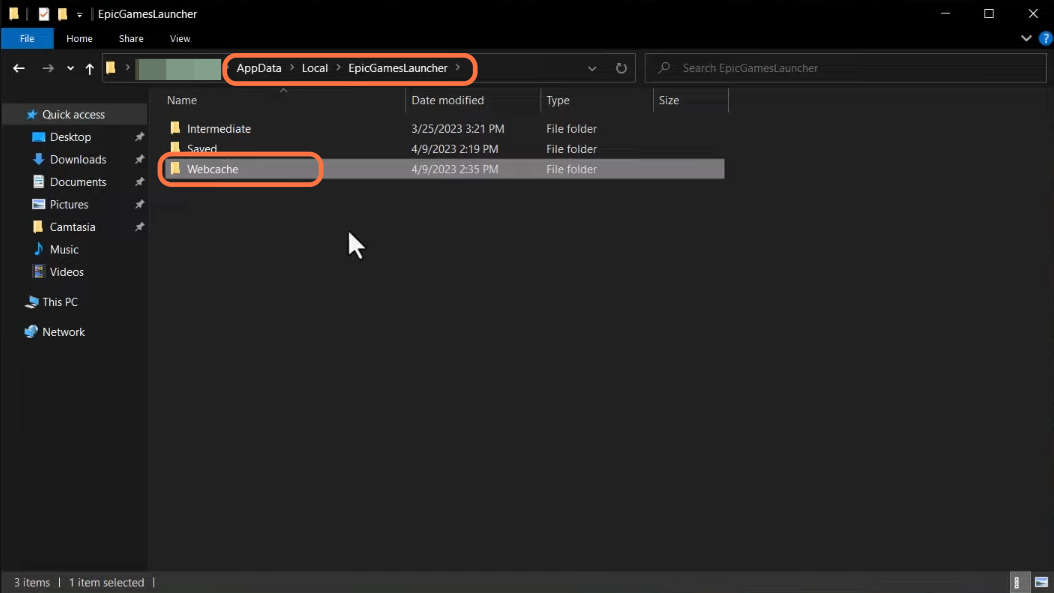Viewport: 1054px width, 593px height.
Task: Click the Downloads blue arrow icon
Action: click(x=38, y=159)
